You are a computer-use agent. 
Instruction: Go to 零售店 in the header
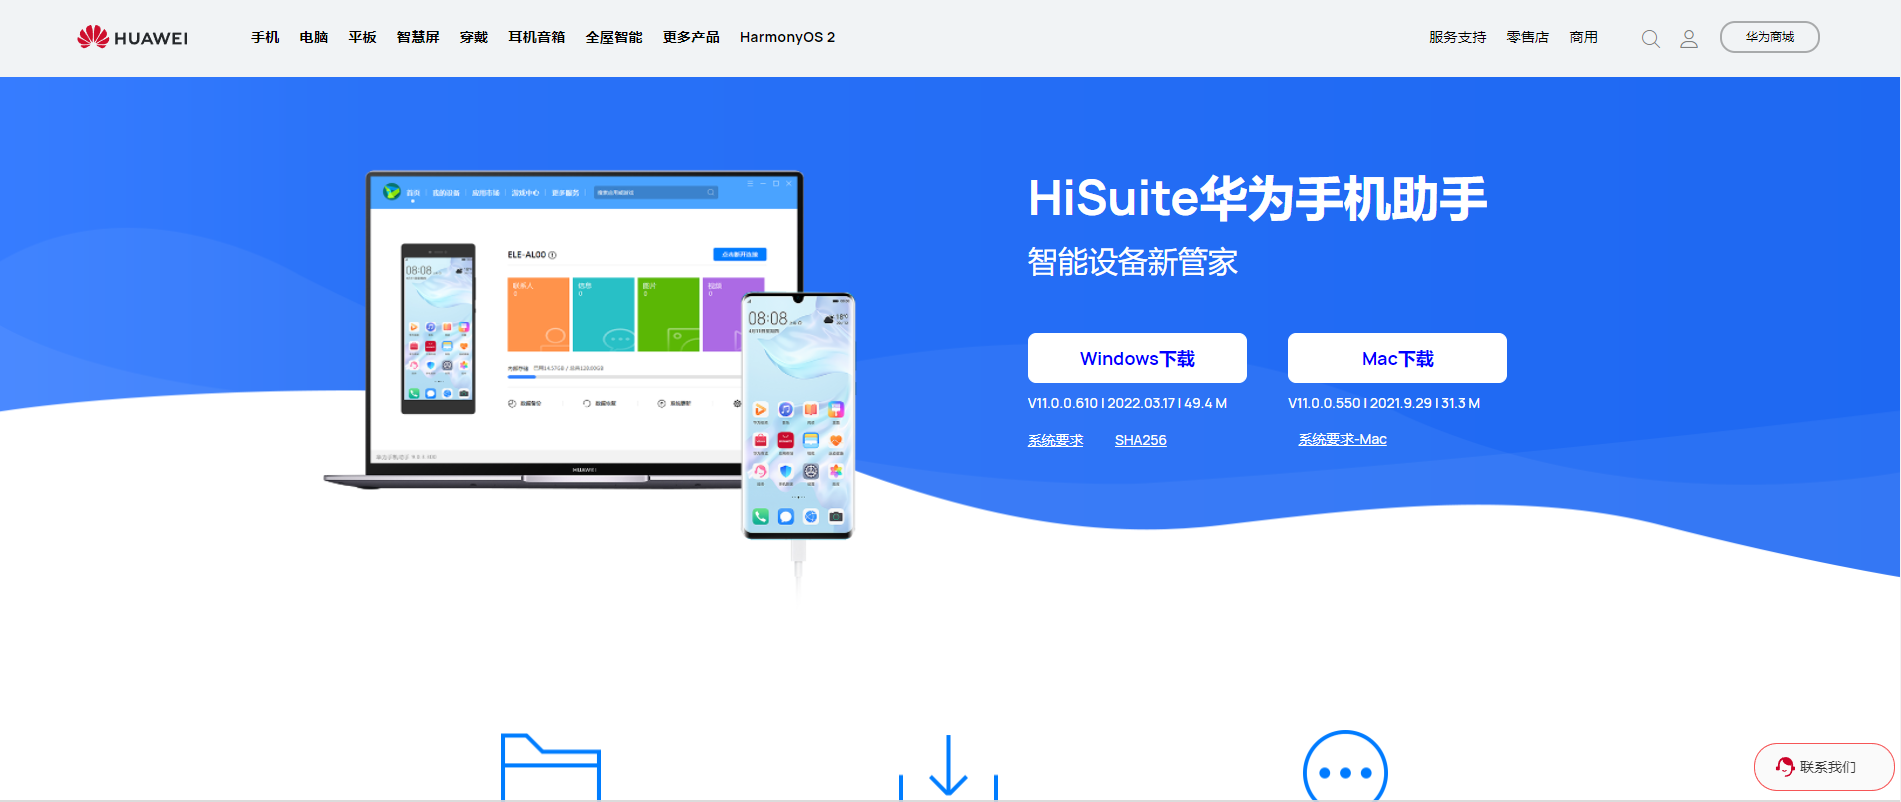[x=1528, y=37]
